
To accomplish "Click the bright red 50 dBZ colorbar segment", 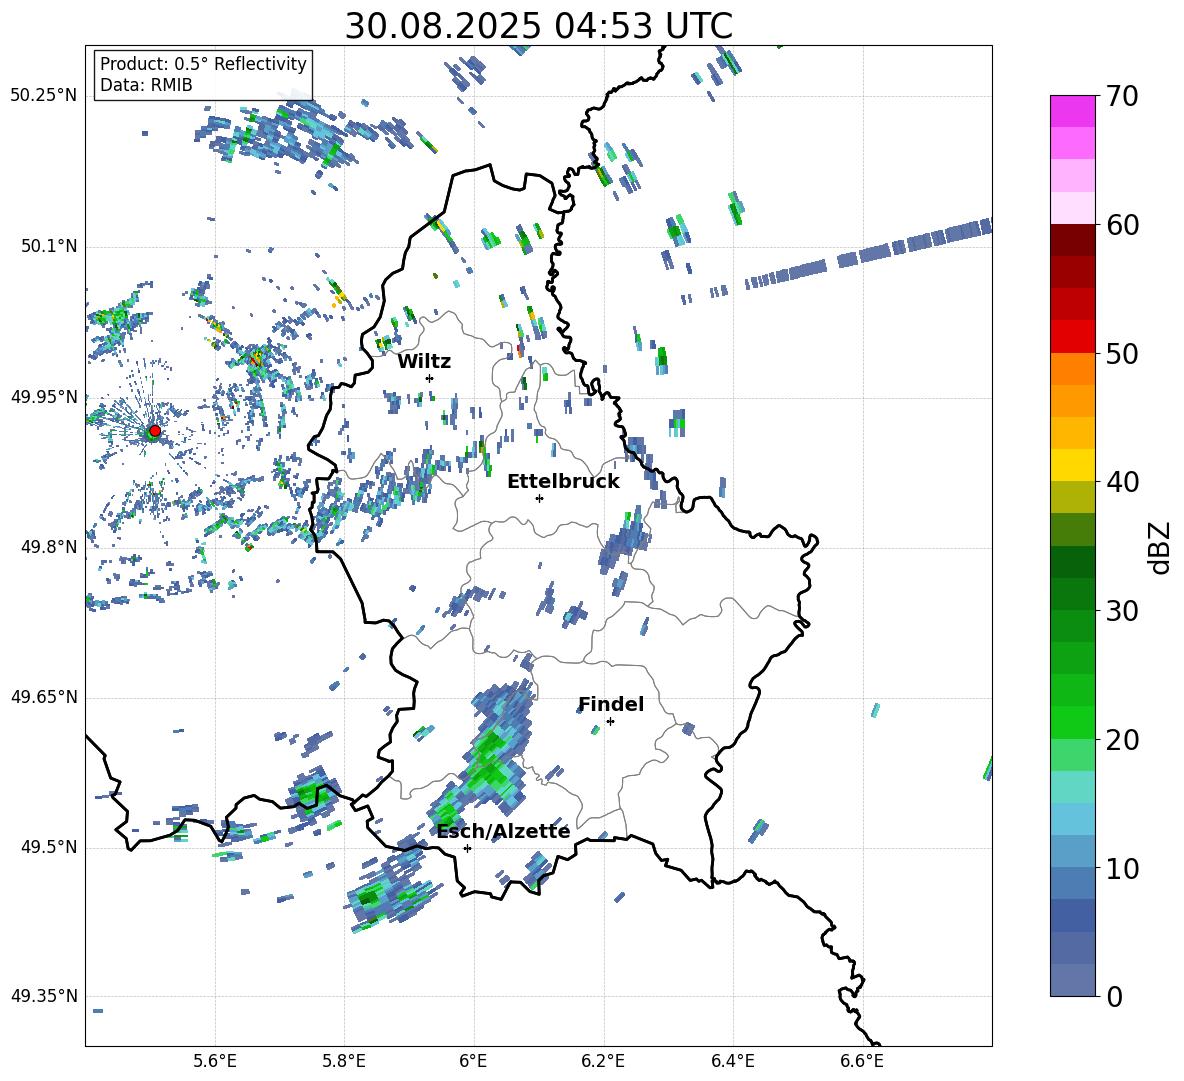I will point(1072,337).
